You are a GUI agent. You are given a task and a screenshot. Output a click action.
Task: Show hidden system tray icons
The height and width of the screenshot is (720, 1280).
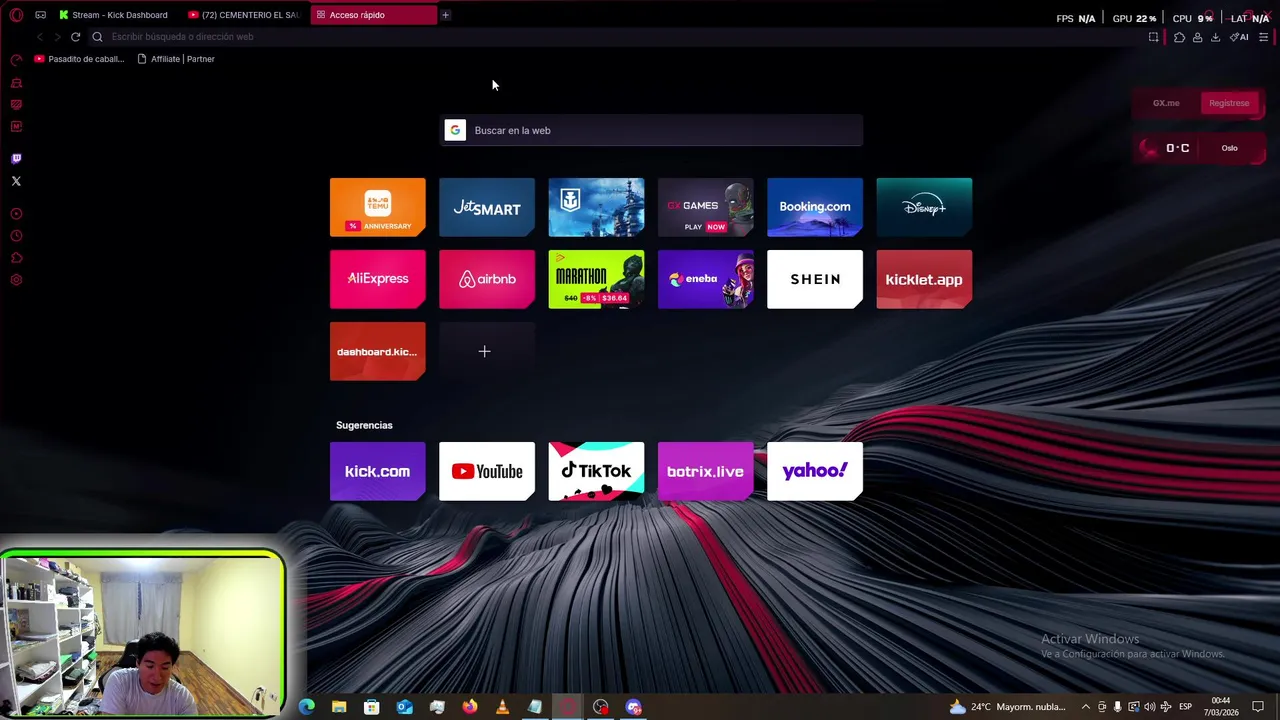click(x=1086, y=707)
